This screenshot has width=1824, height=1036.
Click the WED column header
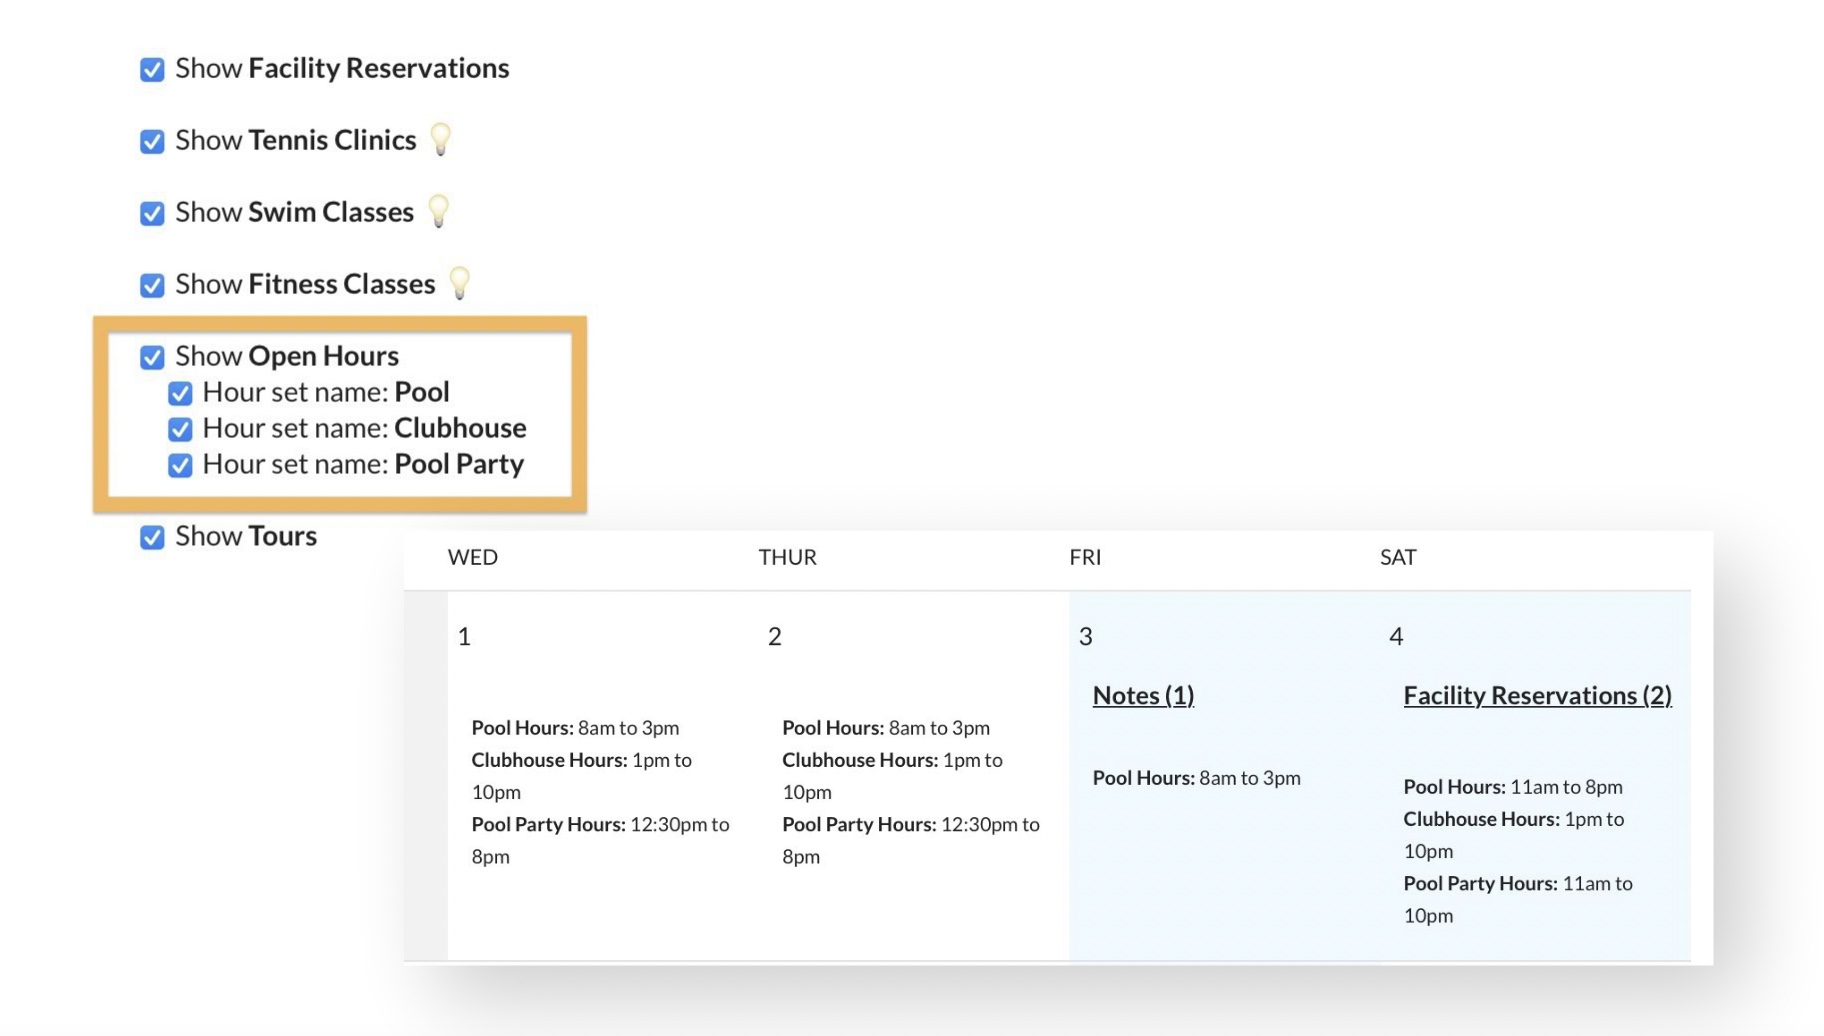pos(472,557)
